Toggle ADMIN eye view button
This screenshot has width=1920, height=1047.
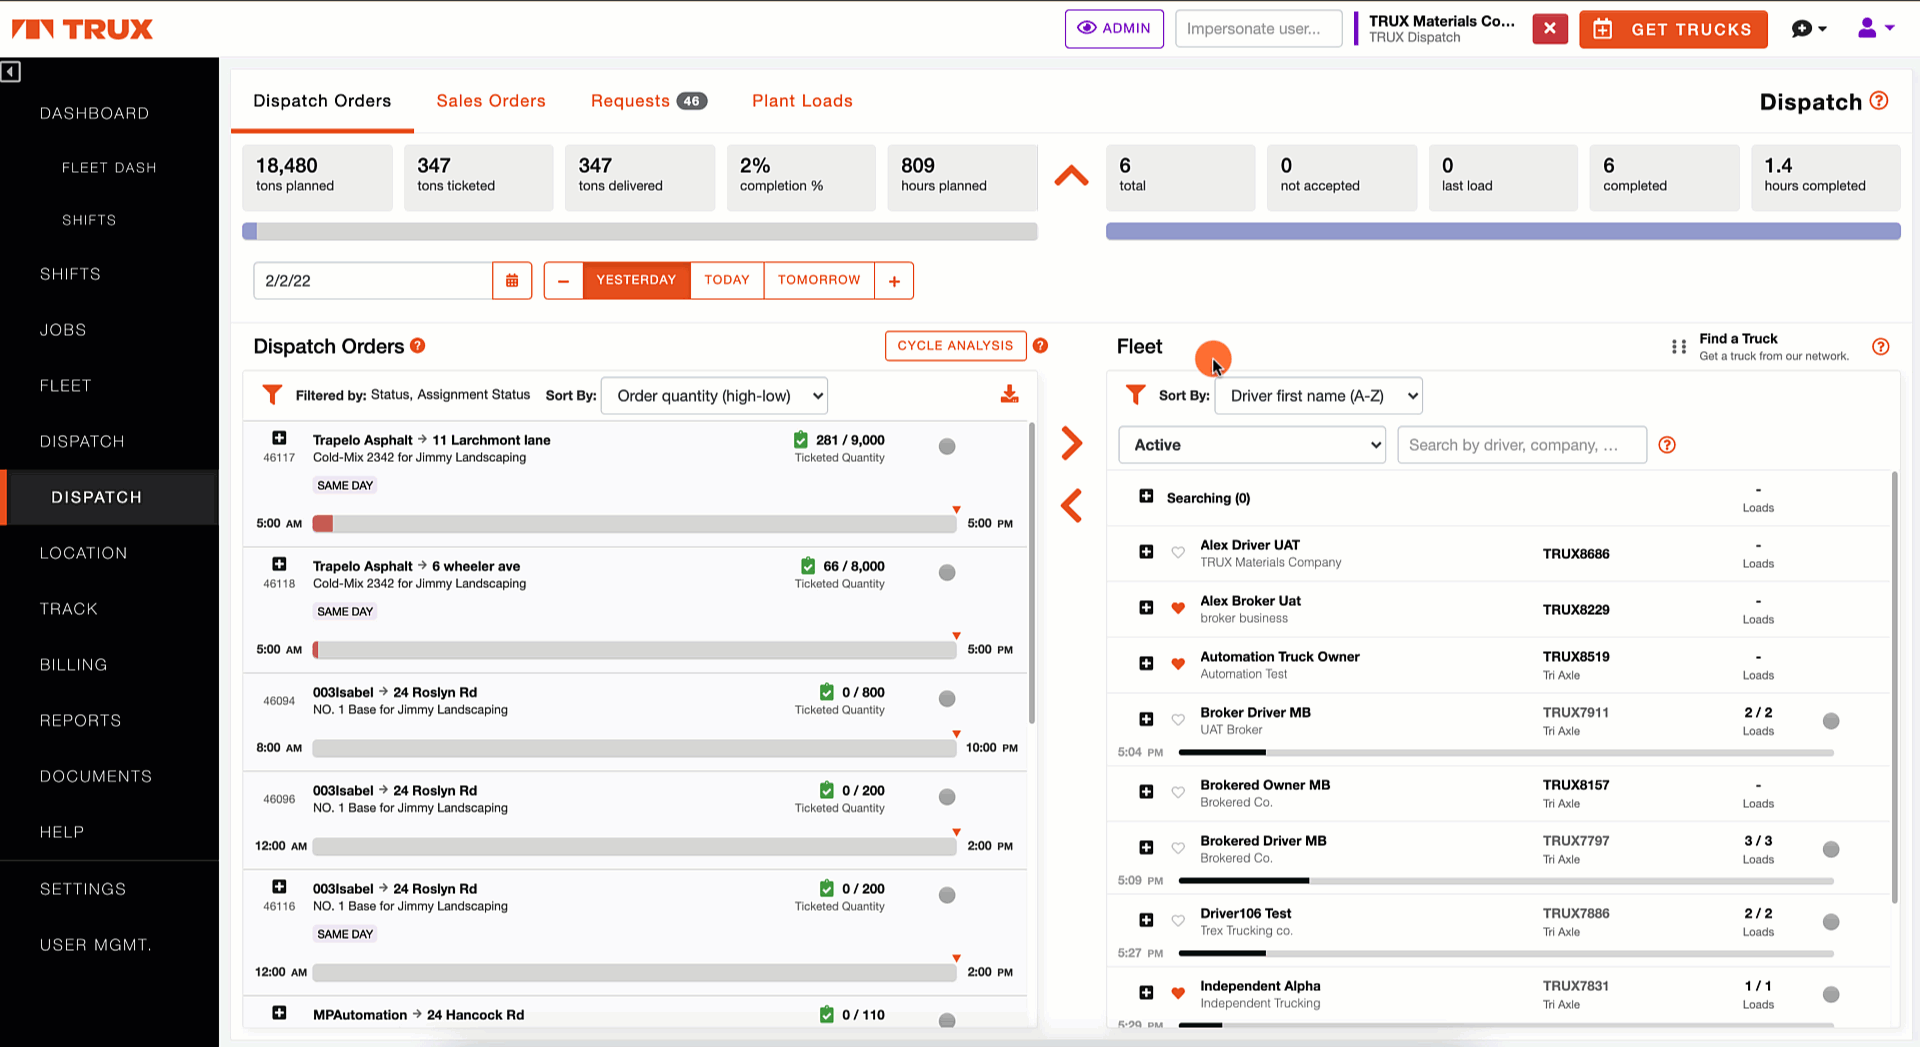click(1114, 29)
